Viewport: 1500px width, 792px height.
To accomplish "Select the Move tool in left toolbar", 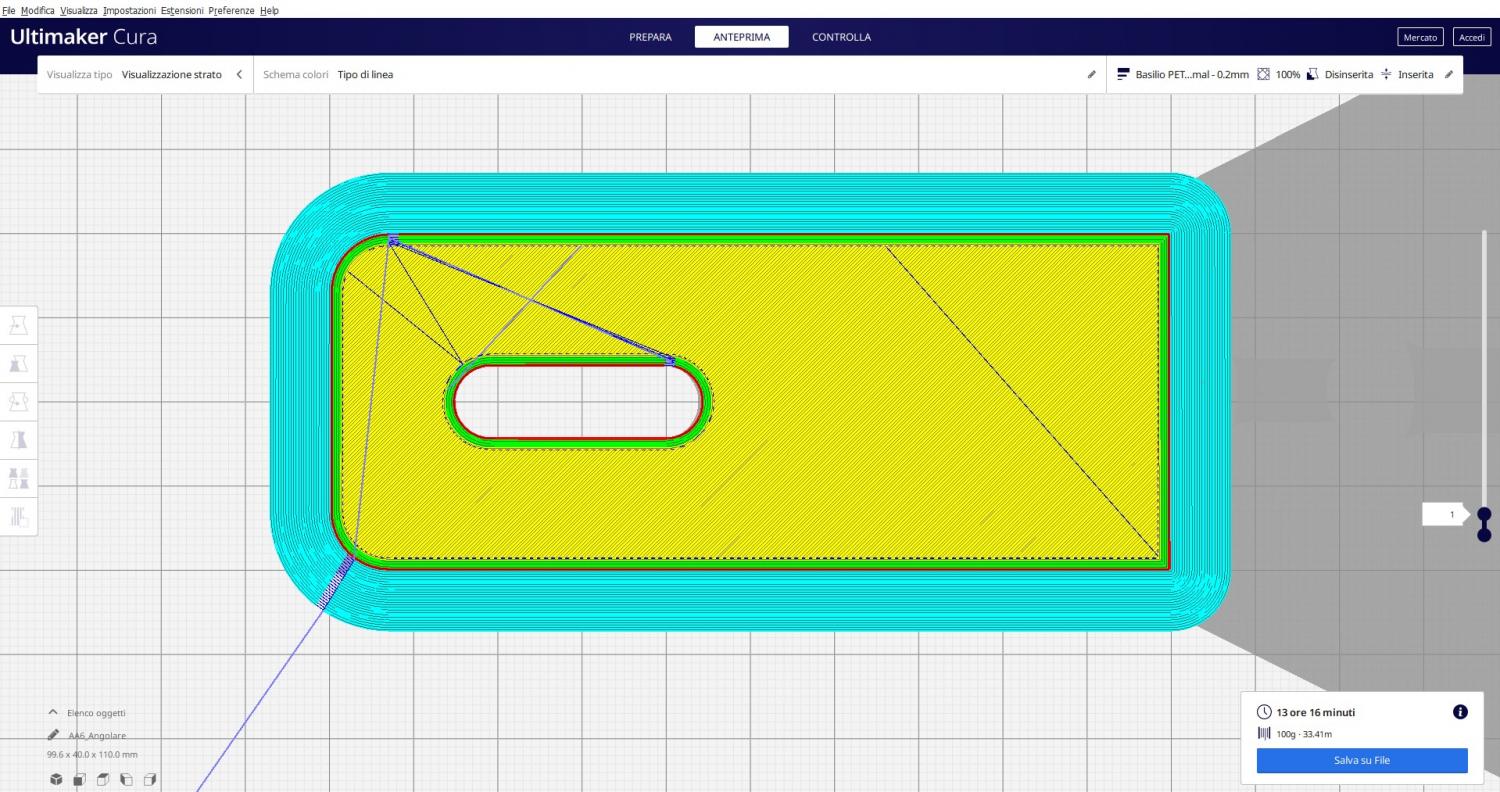I will point(18,325).
